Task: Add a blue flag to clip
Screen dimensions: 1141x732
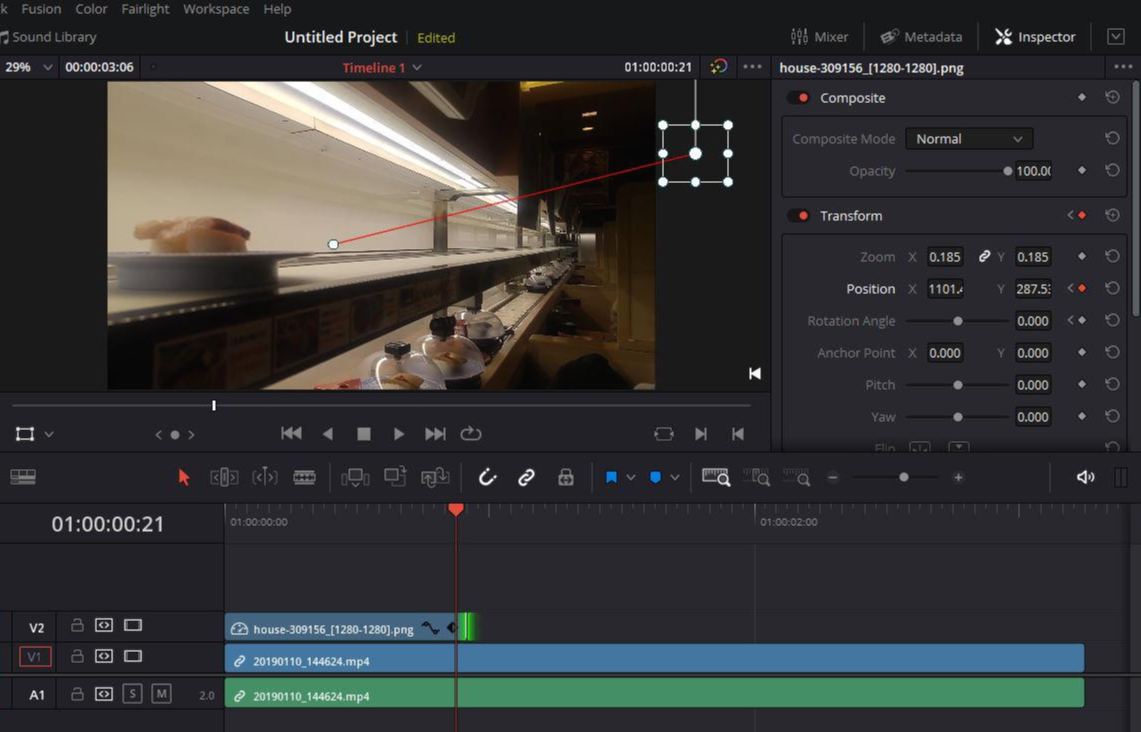Action: [x=611, y=477]
